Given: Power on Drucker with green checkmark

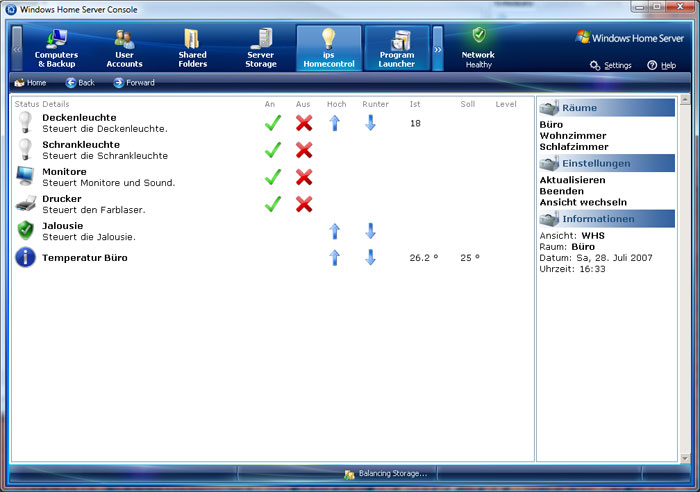Looking at the screenshot, I should click(x=273, y=204).
